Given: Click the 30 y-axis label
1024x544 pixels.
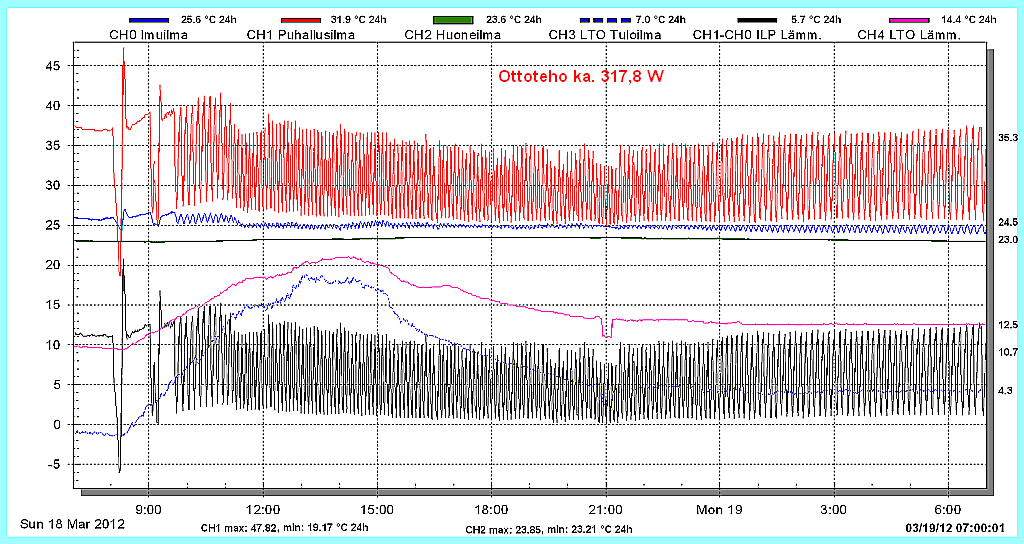Looking at the screenshot, I should click(54, 185).
